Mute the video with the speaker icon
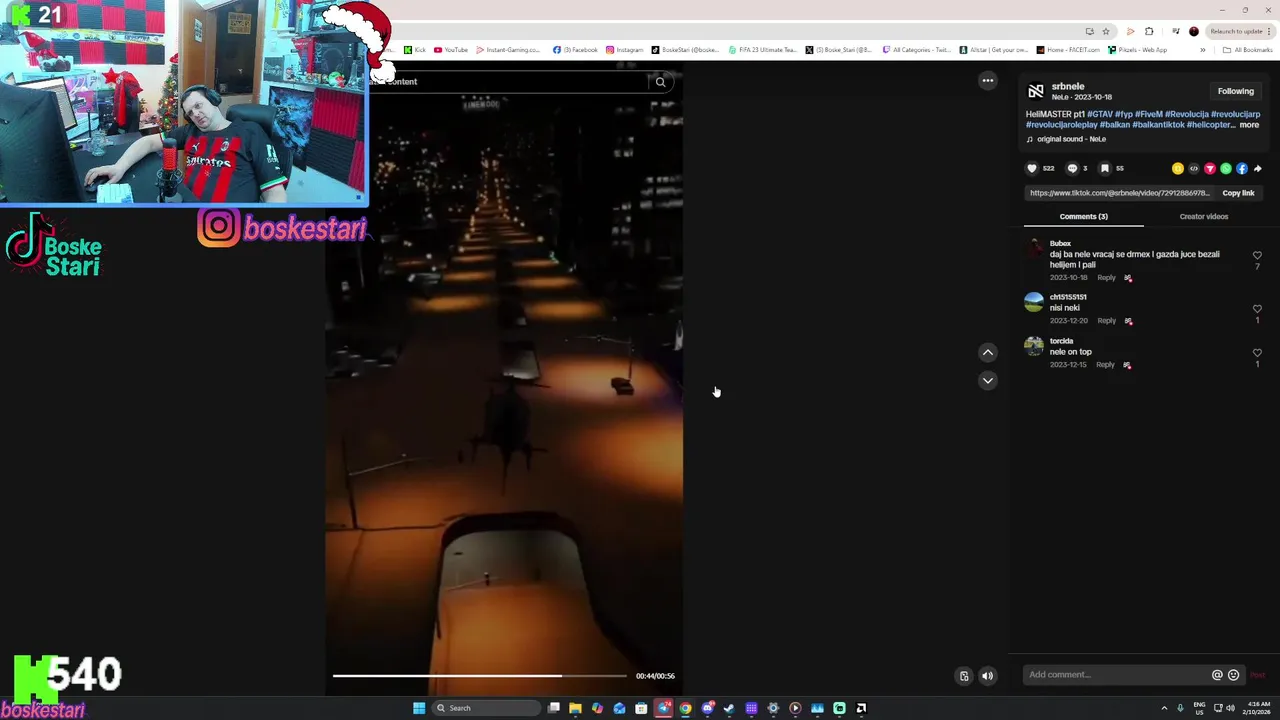This screenshot has height=720, width=1280. [x=987, y=676]
